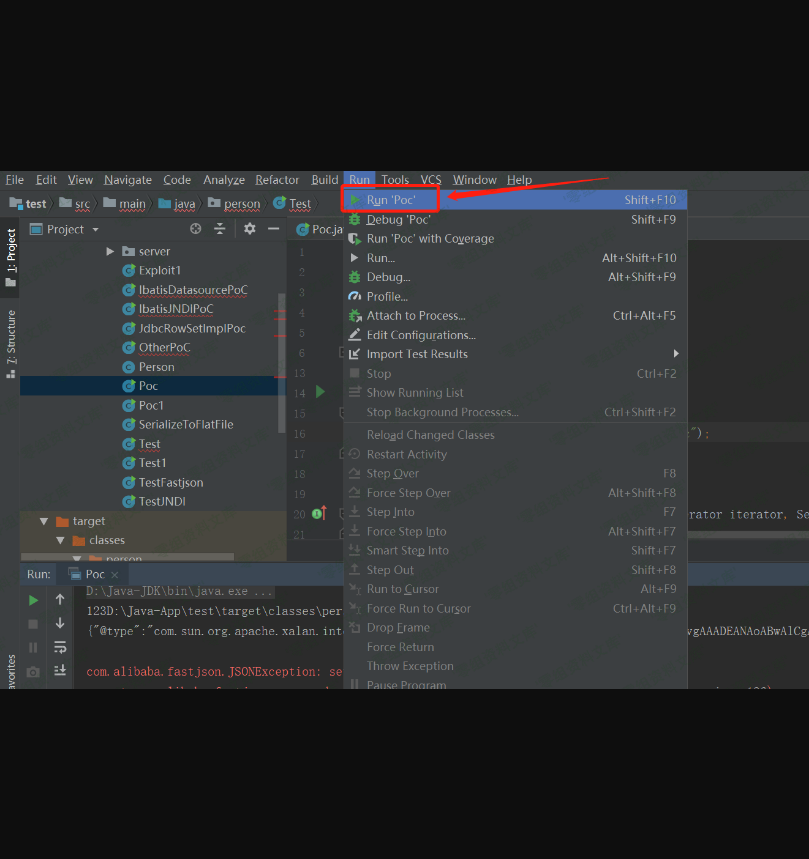The width and height of the screenshot is (809, 859).
Task: Click the locate/scroll-from-source target icon in Project panel
Action: point(196,229)
